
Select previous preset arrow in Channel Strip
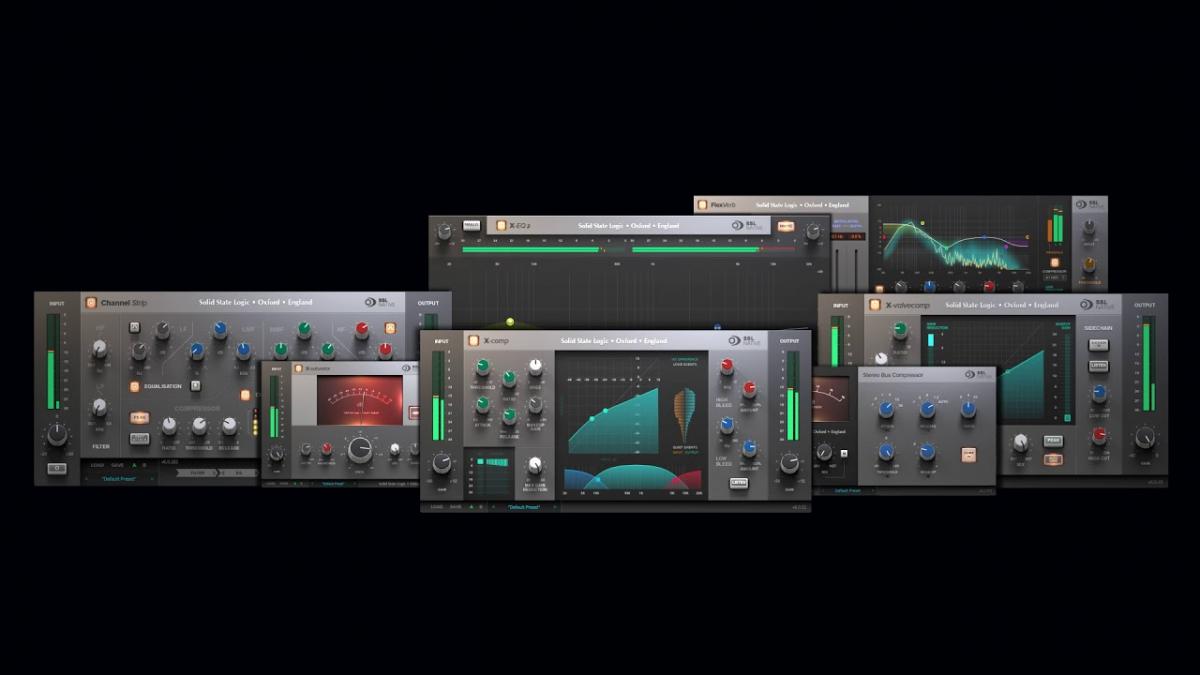click(x=86, y=479)
